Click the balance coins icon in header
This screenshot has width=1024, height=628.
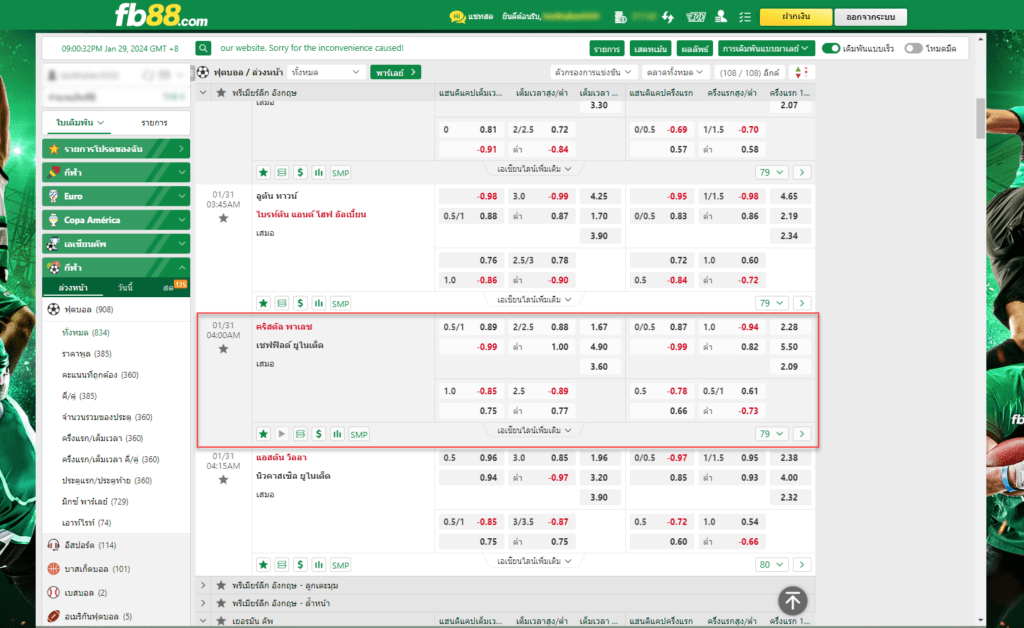620,17
